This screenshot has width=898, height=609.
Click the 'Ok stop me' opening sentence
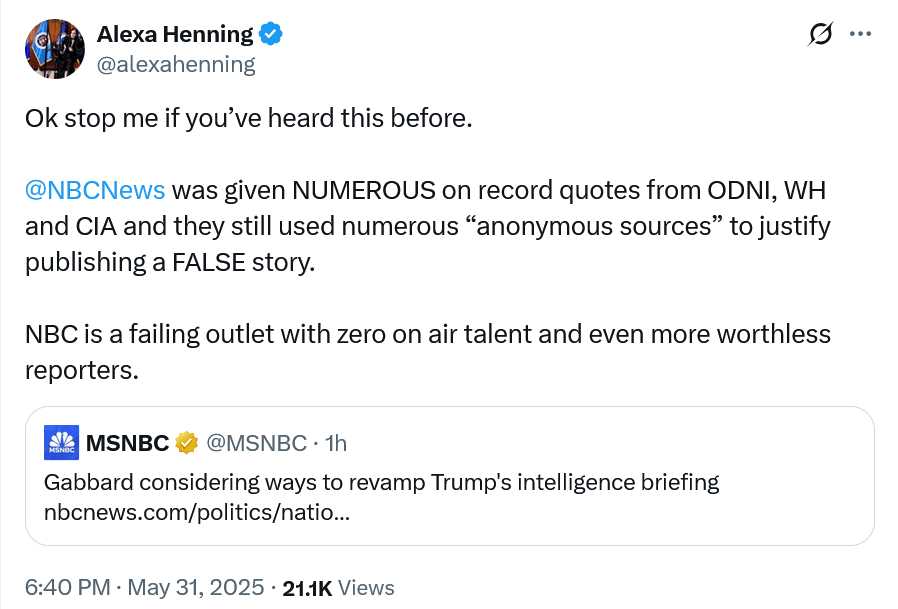[x=249, y=119]
